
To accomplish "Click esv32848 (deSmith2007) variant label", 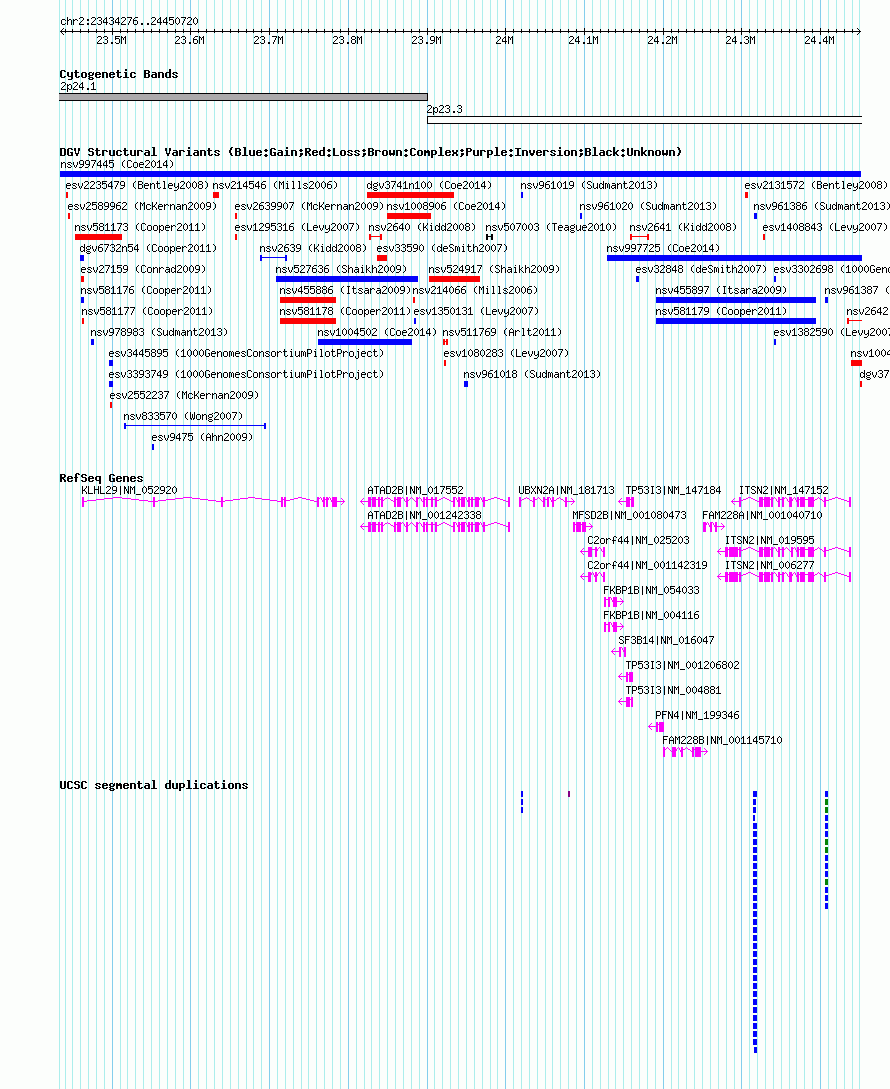I will 701,269.
